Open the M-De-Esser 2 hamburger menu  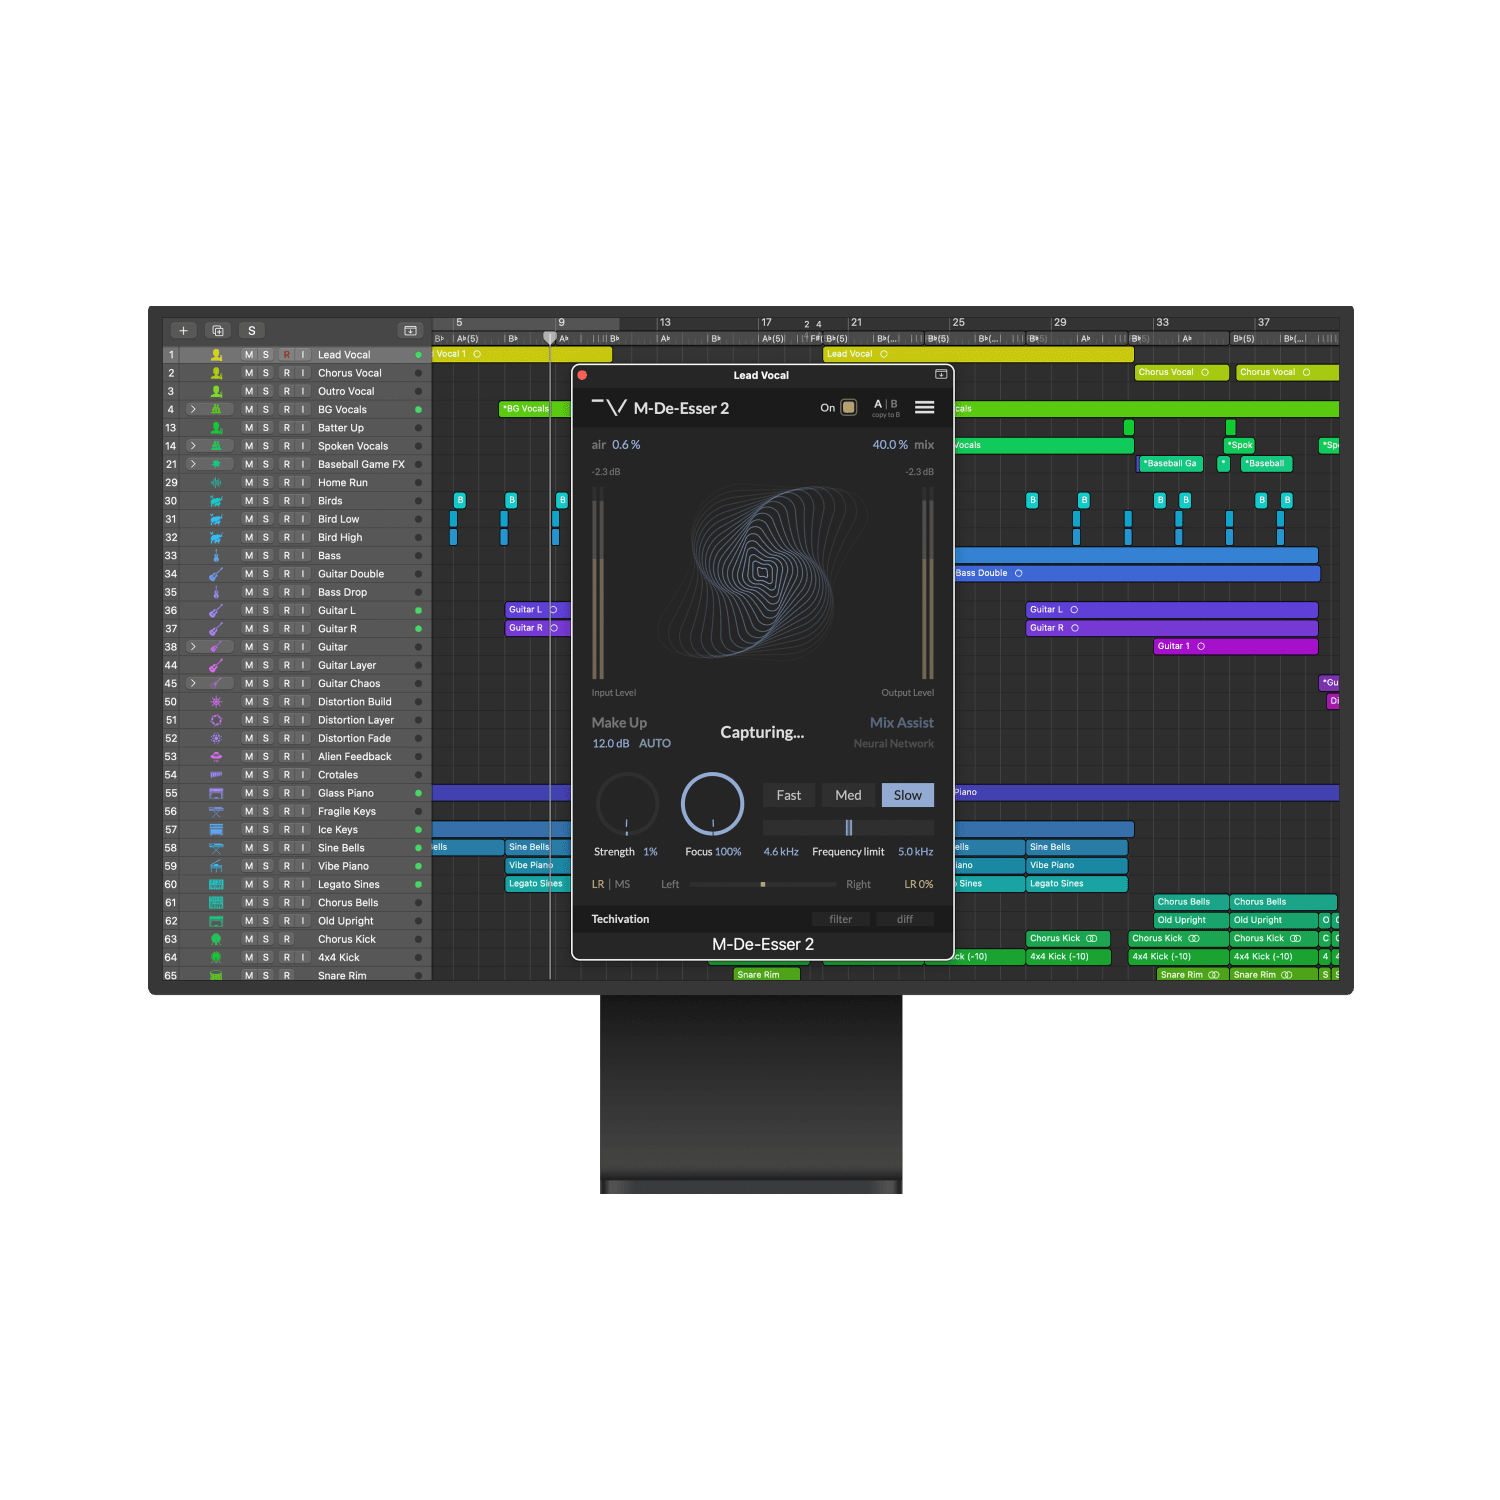click(x=924, y=407)
